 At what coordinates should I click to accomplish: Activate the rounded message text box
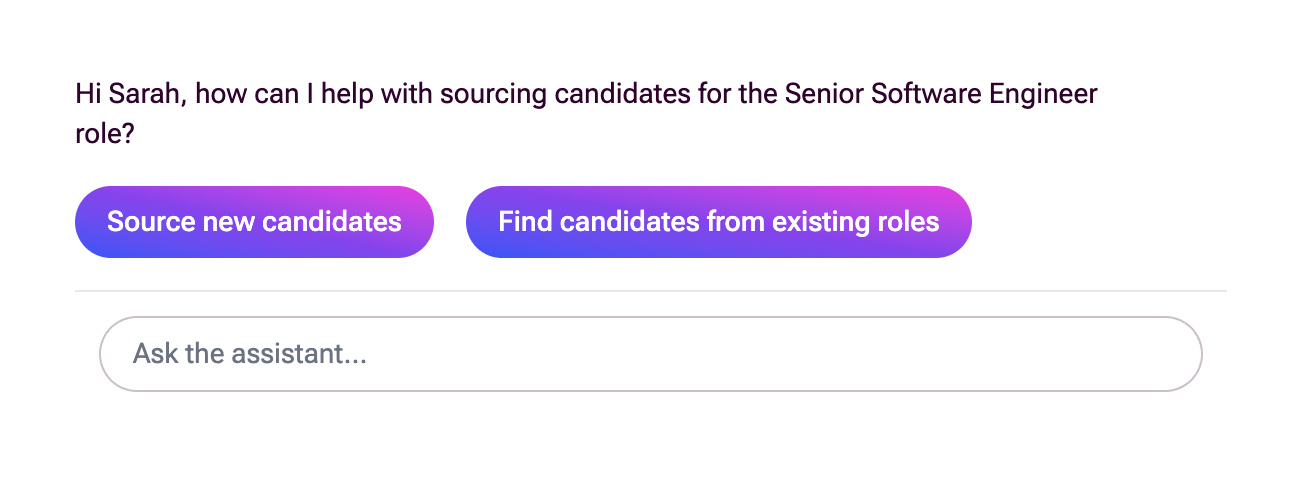pos(651,354)
